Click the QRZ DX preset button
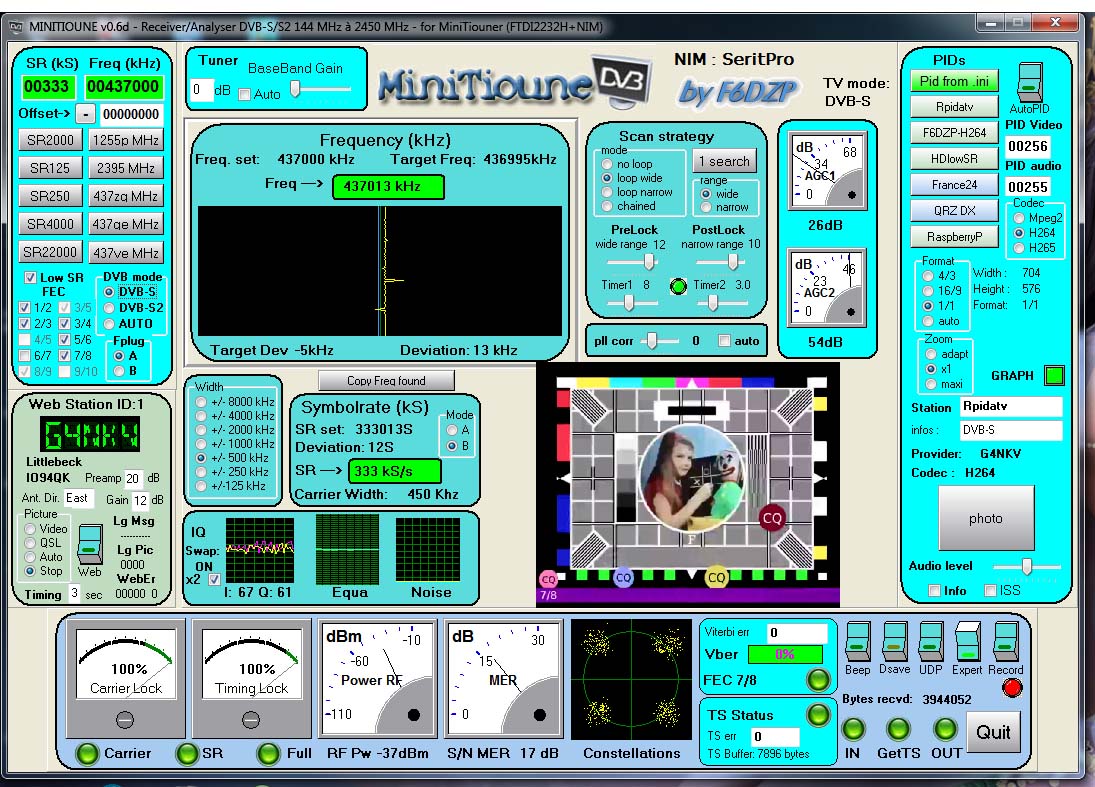The width and height of the screenshot is (1095, 787). click(954, 210)
